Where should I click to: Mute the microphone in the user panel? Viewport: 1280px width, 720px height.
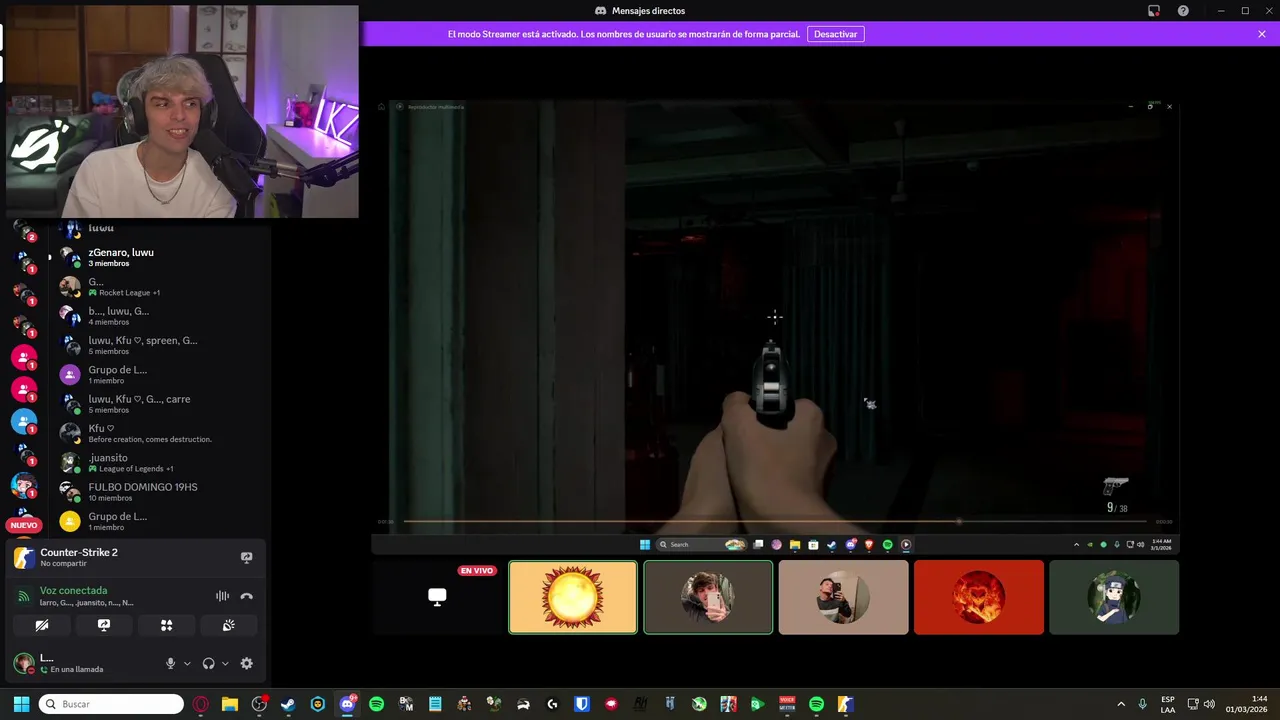[170, 663]
